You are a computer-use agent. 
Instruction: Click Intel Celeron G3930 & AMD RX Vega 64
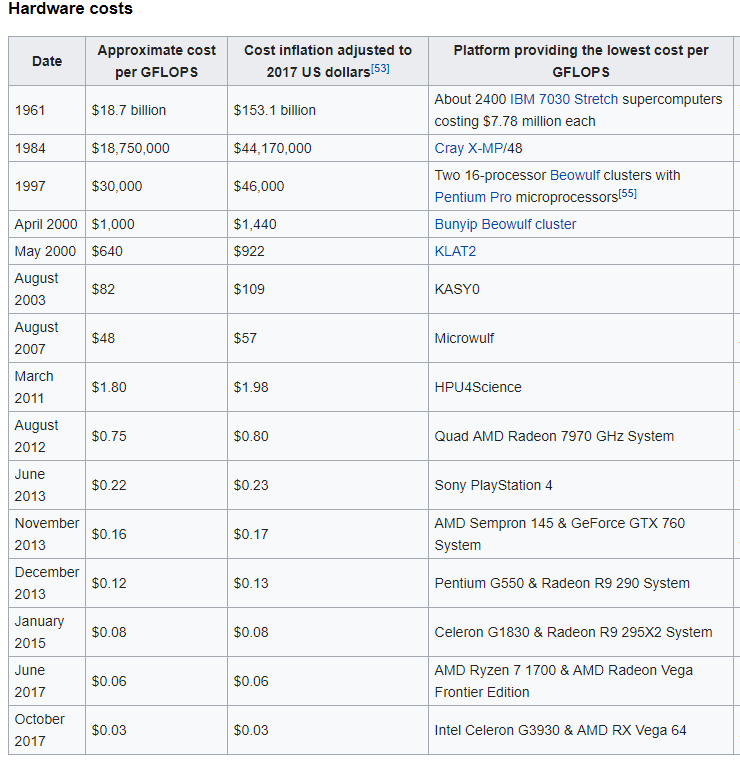(580, 730)
